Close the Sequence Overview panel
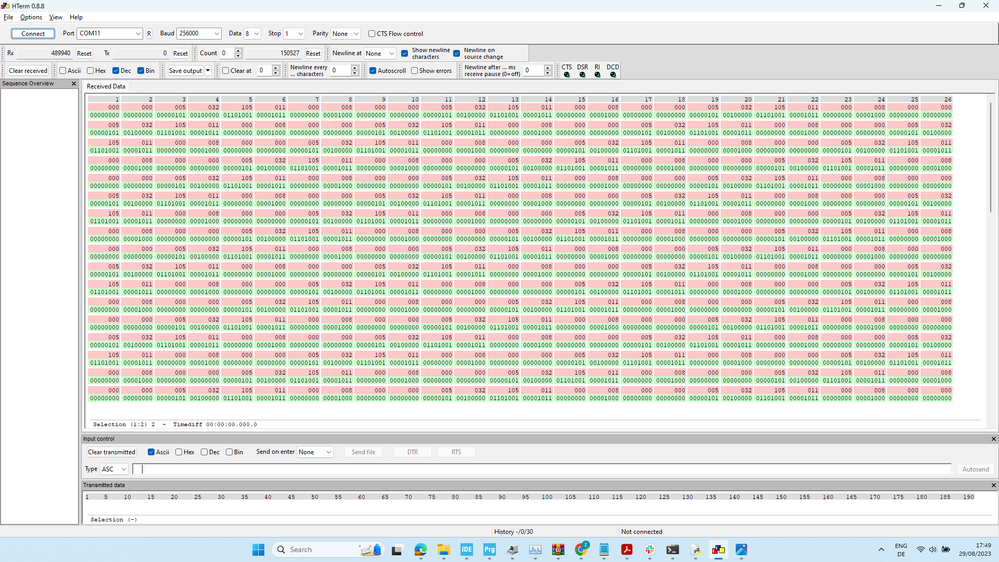 pyautogui.click(x=73, y=83)
